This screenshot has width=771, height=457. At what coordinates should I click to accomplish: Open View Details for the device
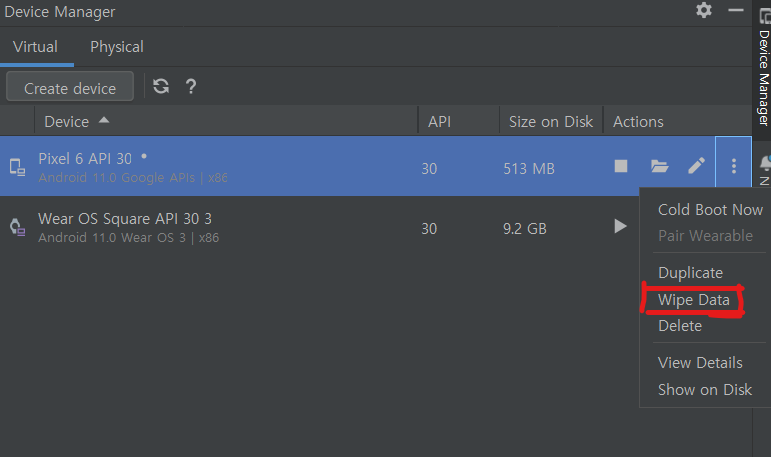click(700, 363)
